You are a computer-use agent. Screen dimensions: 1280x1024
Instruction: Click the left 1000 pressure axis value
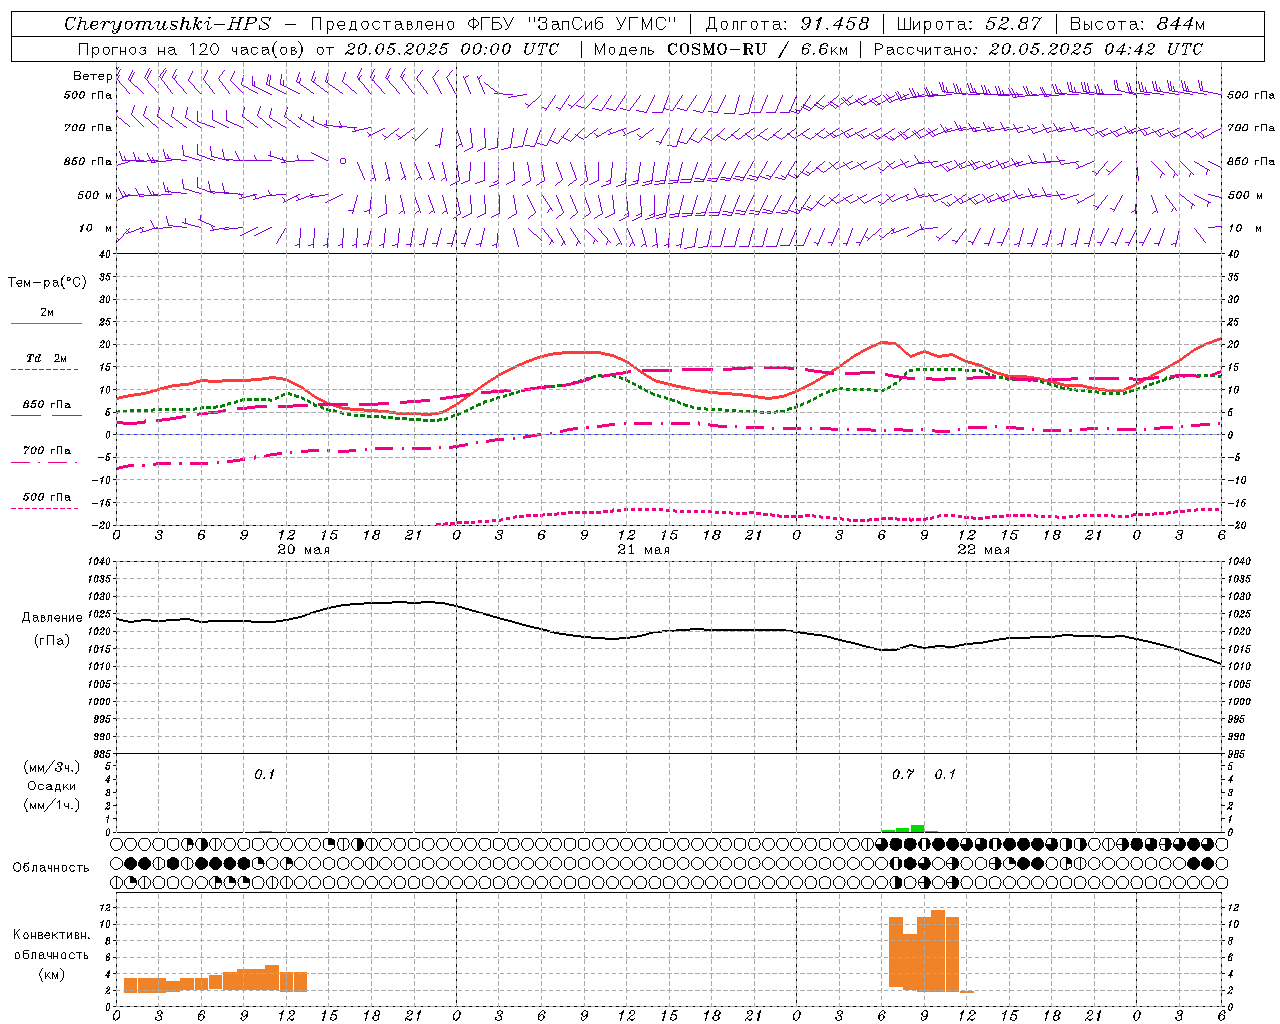click(x=100, y=702)
